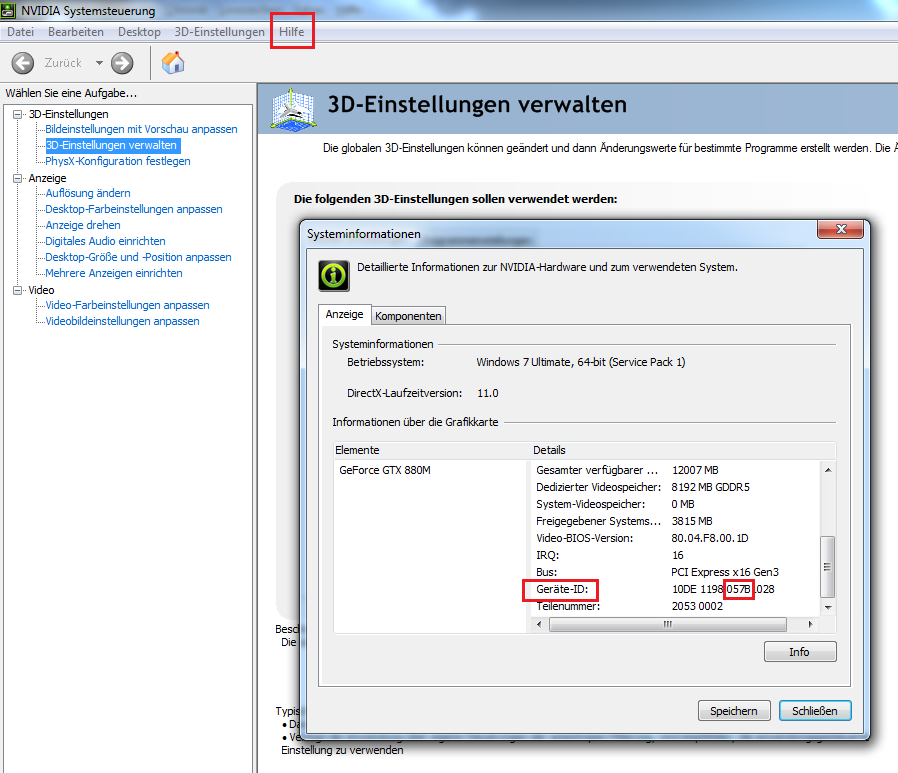Click the horizontal scrollbar thumb in details list
The width and height of the screenshot is (898, 773).
[668, 624]
